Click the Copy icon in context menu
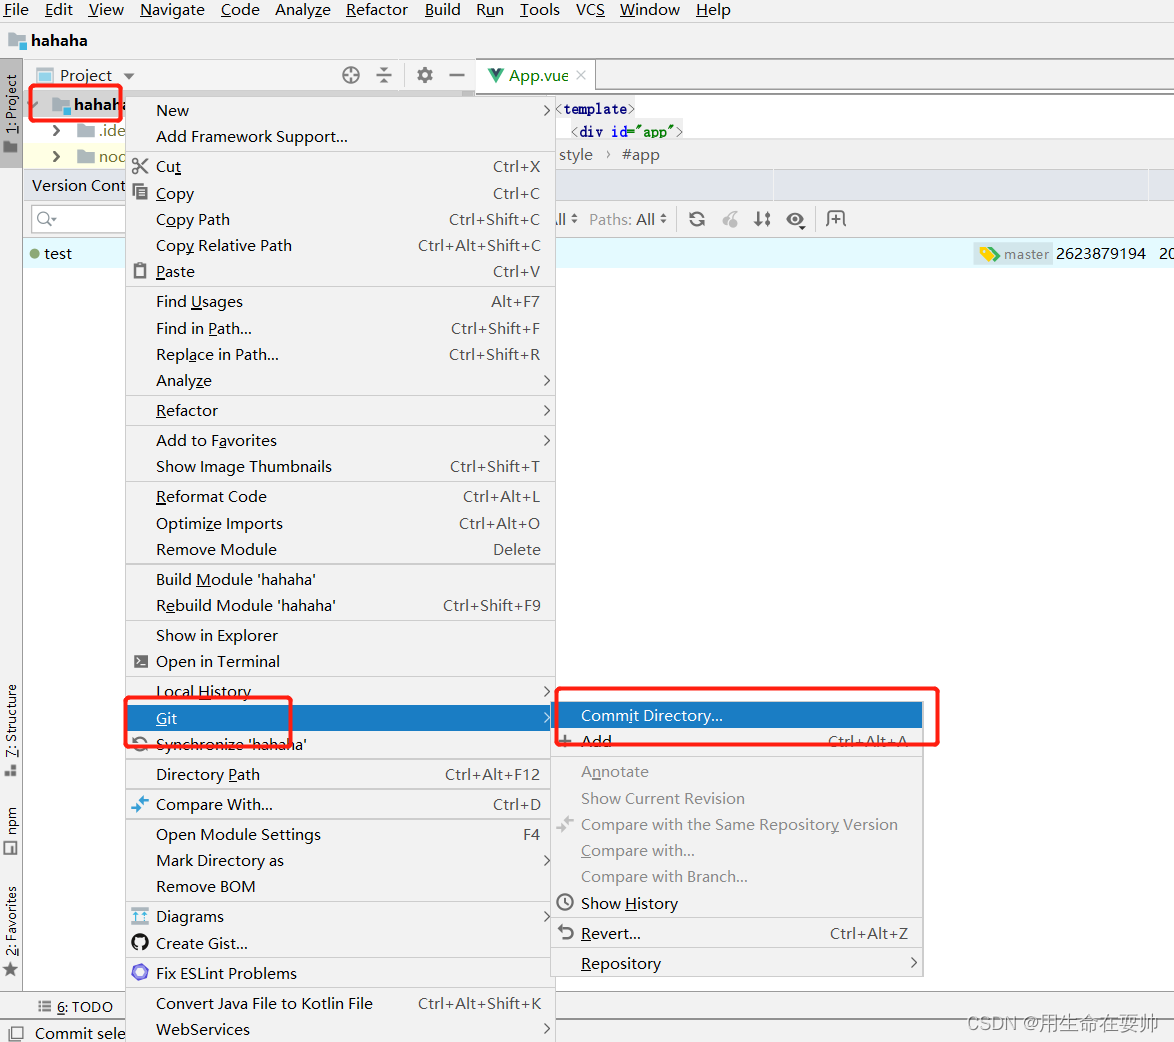 coord(140,192)
